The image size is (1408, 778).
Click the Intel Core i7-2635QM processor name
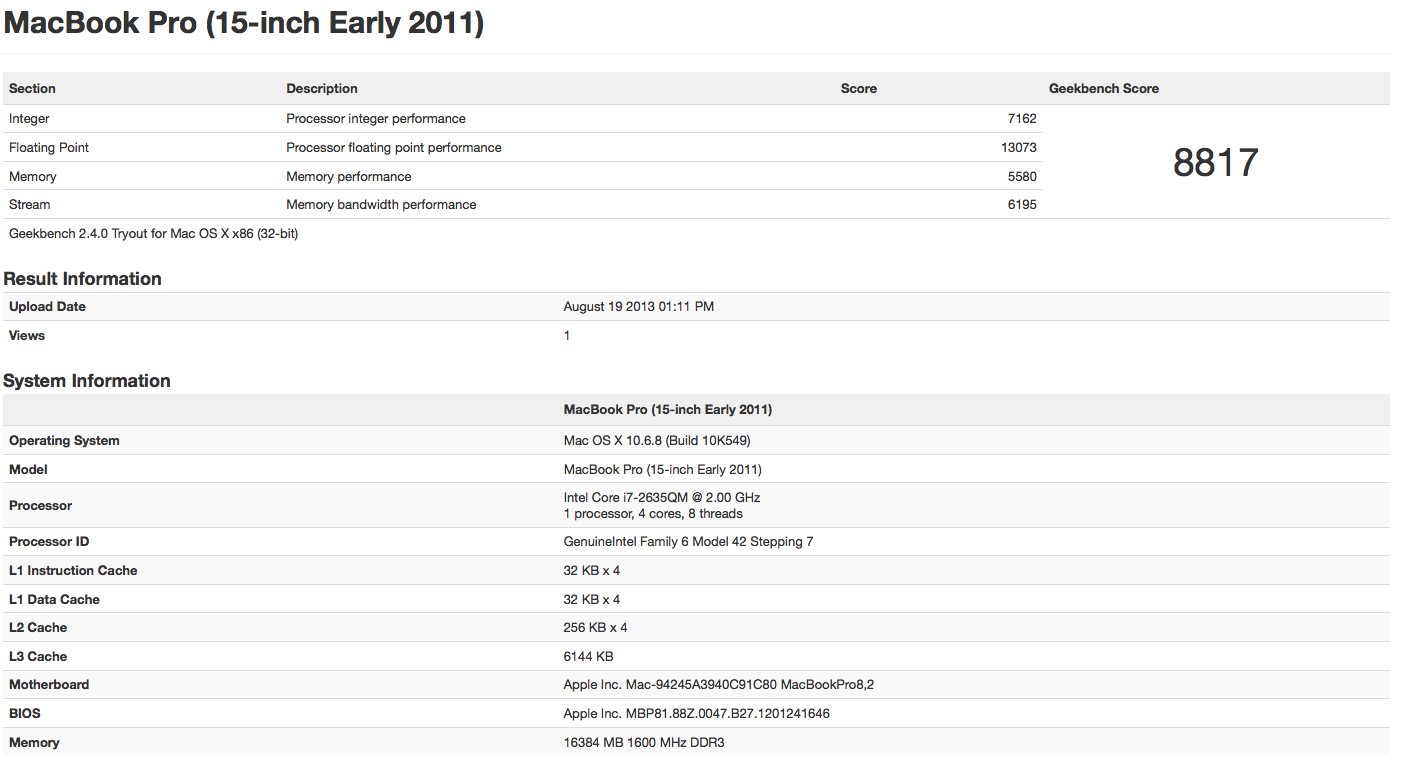pos(662,498)
